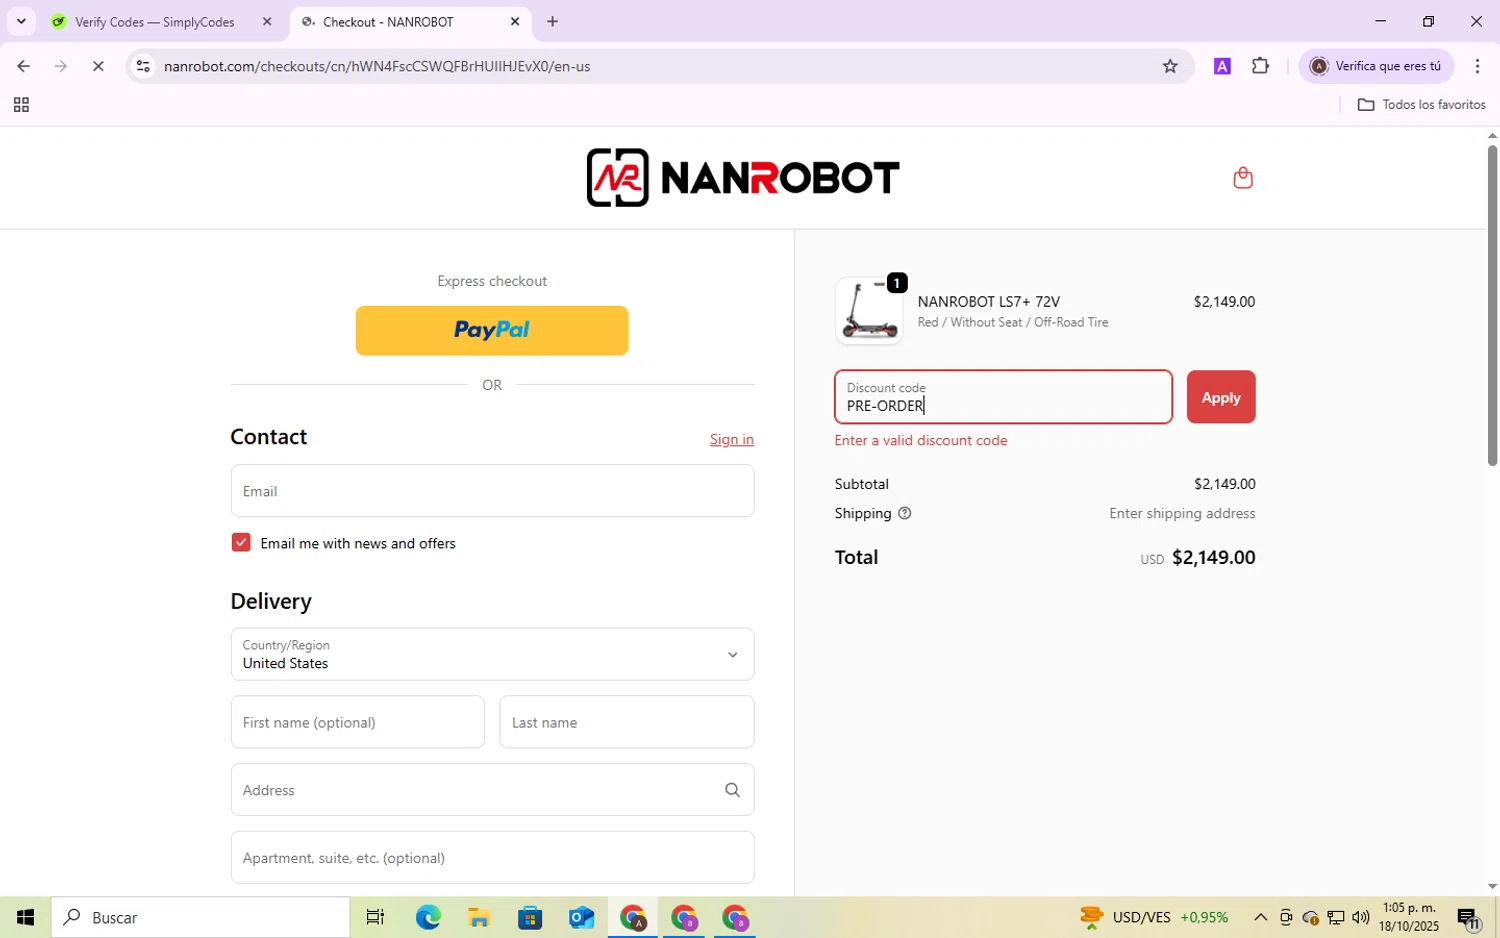The width and height of the screenshot is (1500, 938).
Task: Click the first Chrome taskbar icon
Action: (633, 917)
